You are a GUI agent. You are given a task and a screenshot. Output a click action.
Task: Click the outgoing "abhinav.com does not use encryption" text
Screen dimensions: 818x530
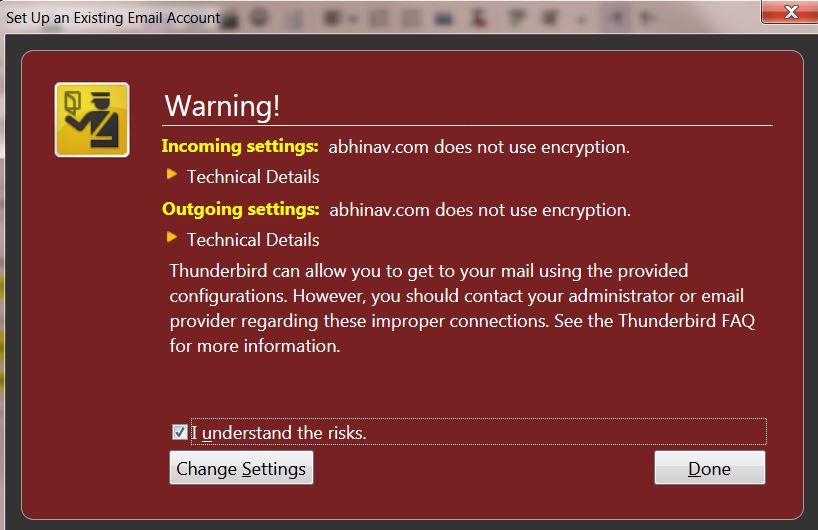tap(479, 210)
